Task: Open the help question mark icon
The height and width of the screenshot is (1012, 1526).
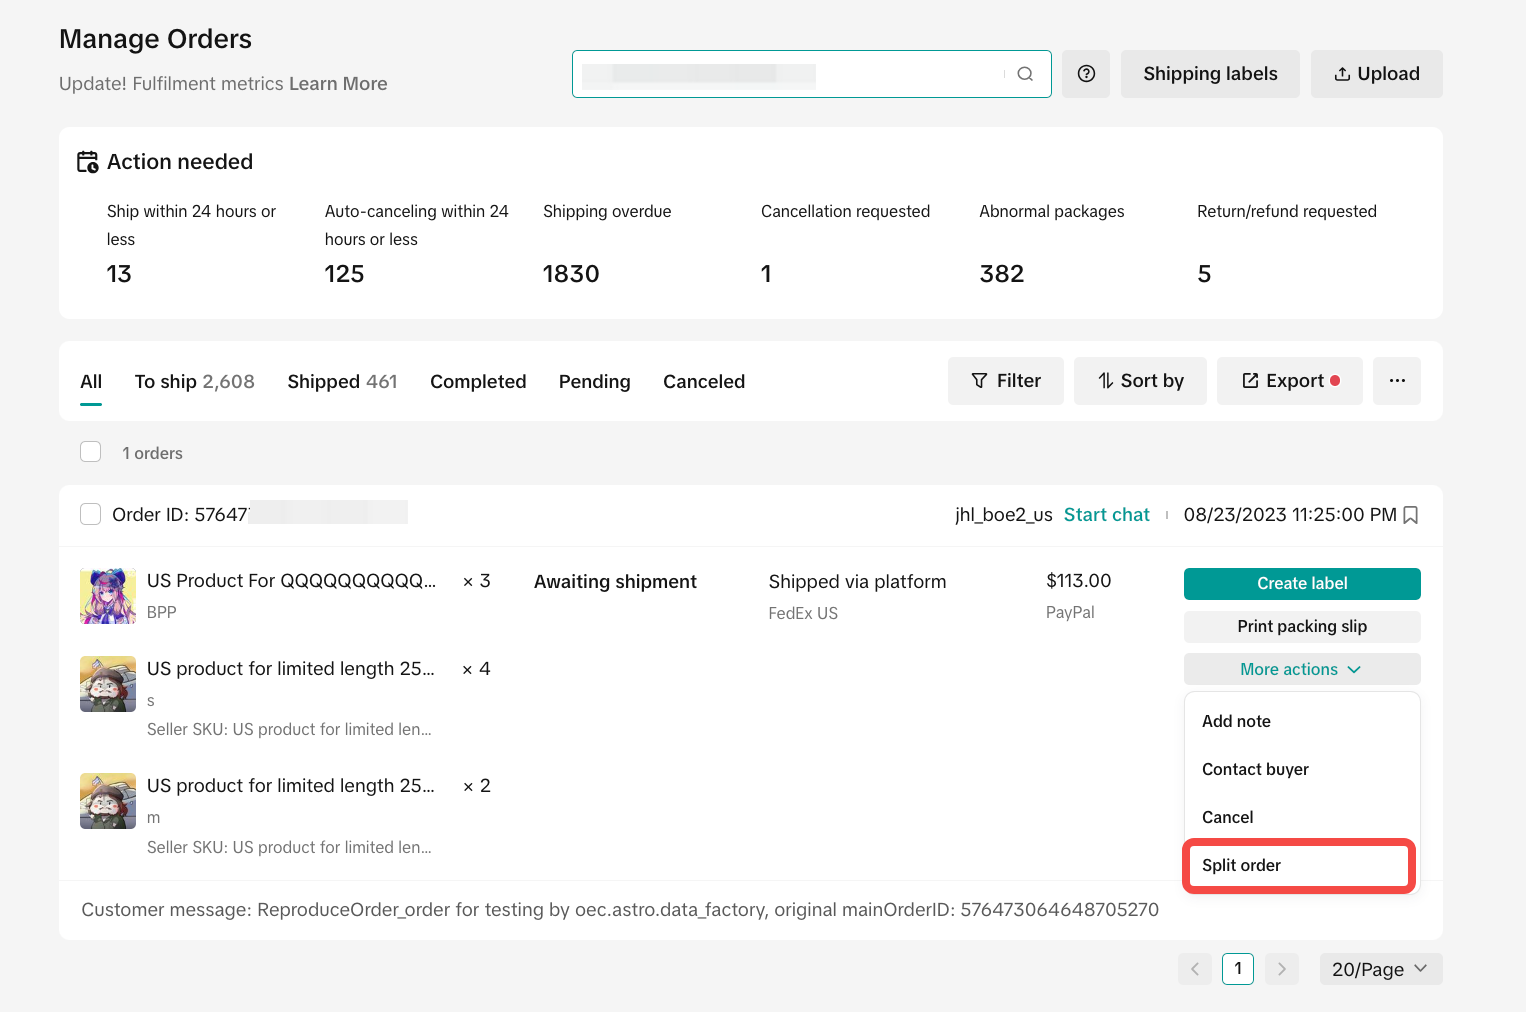Action: (1086, 74)
